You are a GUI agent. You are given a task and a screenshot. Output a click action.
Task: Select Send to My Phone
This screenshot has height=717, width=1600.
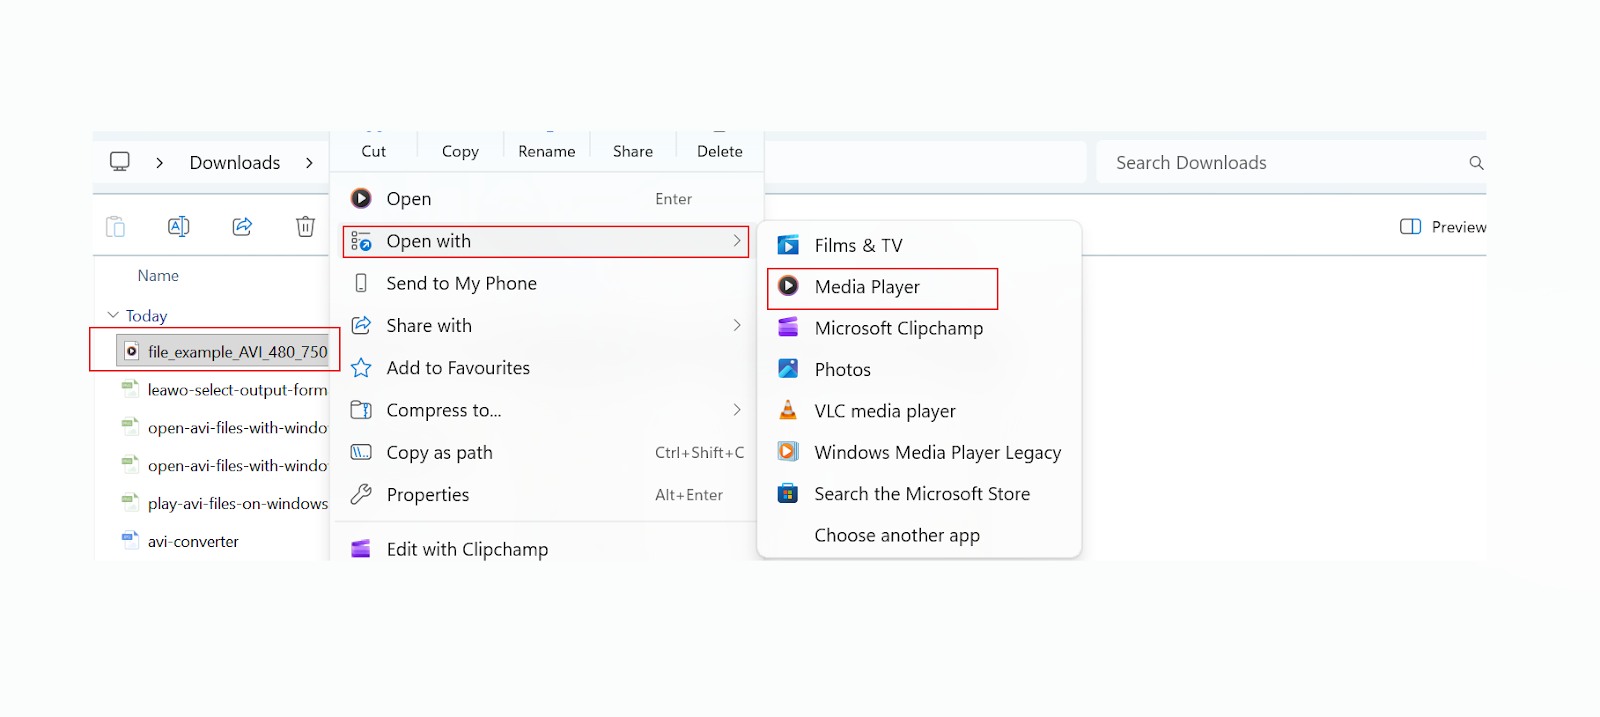coord(546,283)
